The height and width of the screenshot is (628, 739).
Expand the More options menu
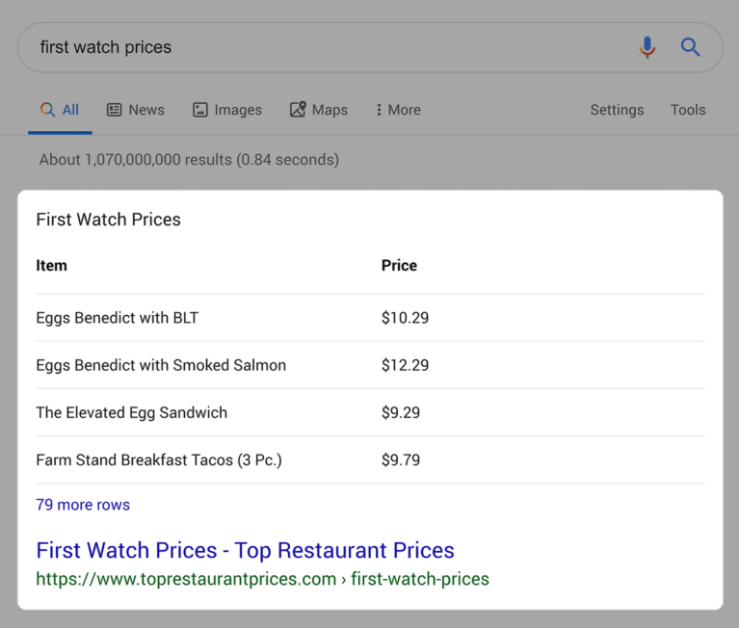tap(398, 110)
